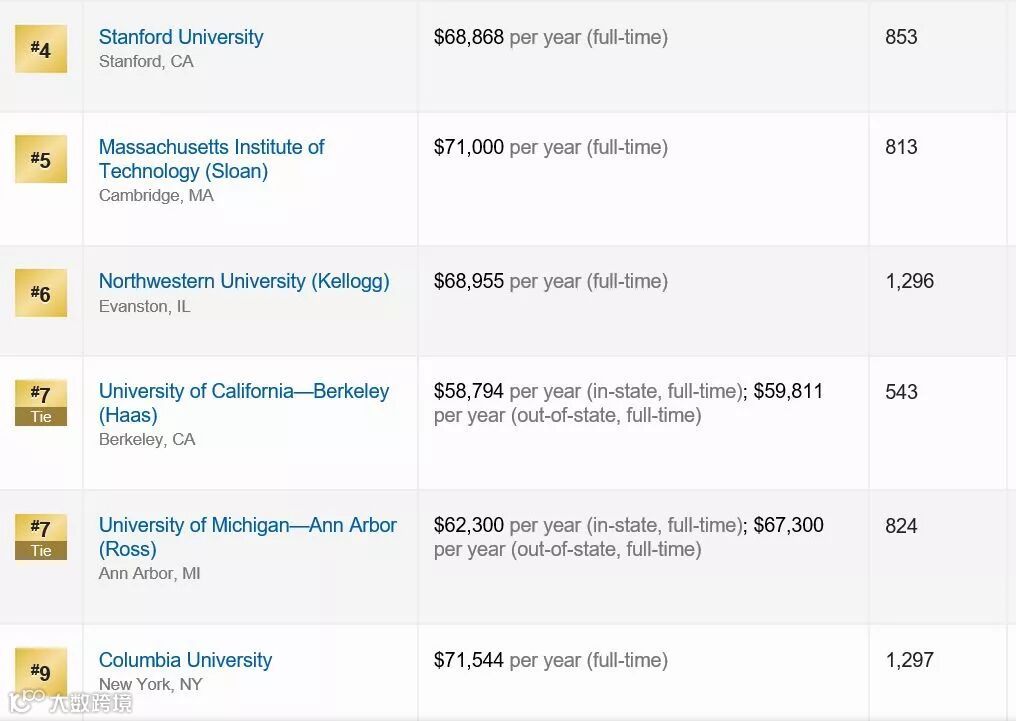Click the #7 Tie badge beside Berkeley
The height and width of the screenshot is (721, 1016).
(x=41, y=402)
